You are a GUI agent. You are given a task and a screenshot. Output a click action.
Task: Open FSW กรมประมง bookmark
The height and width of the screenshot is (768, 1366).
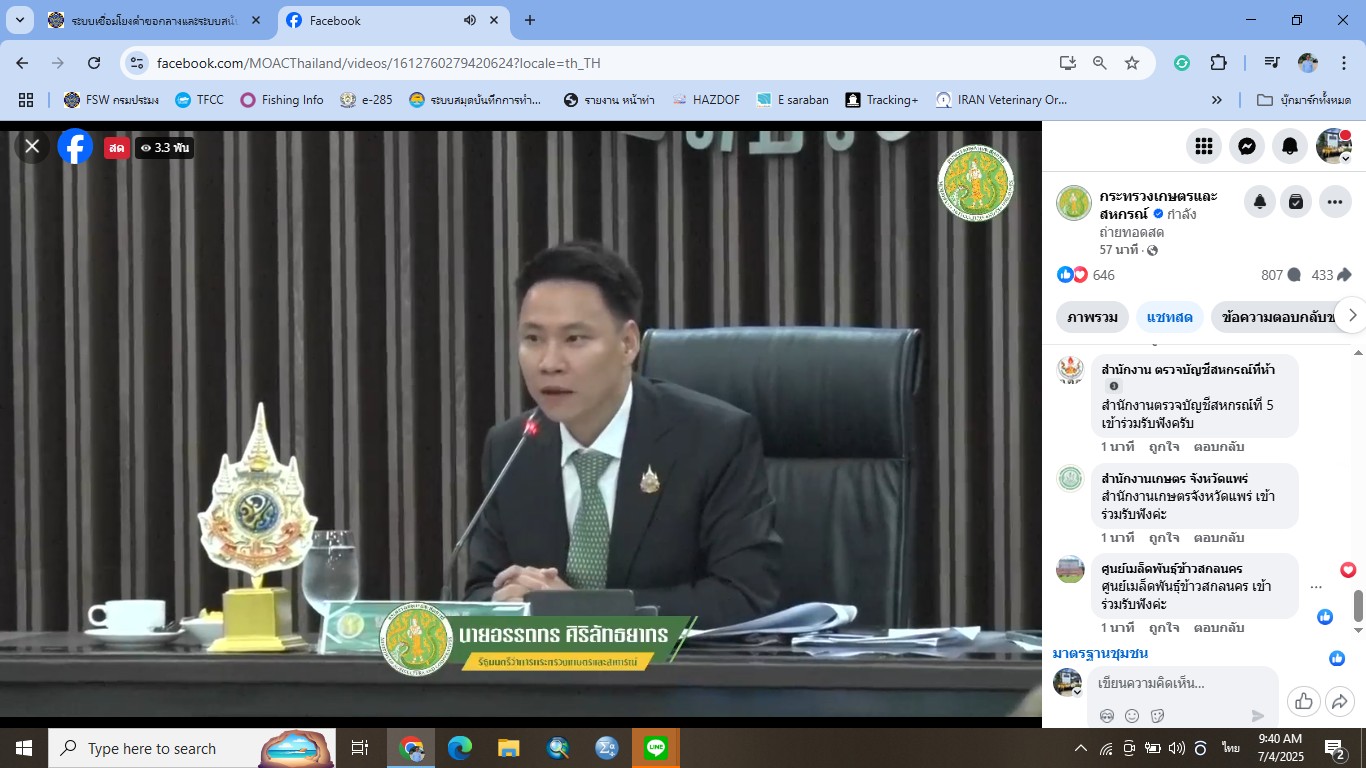(x=111, y=100)
